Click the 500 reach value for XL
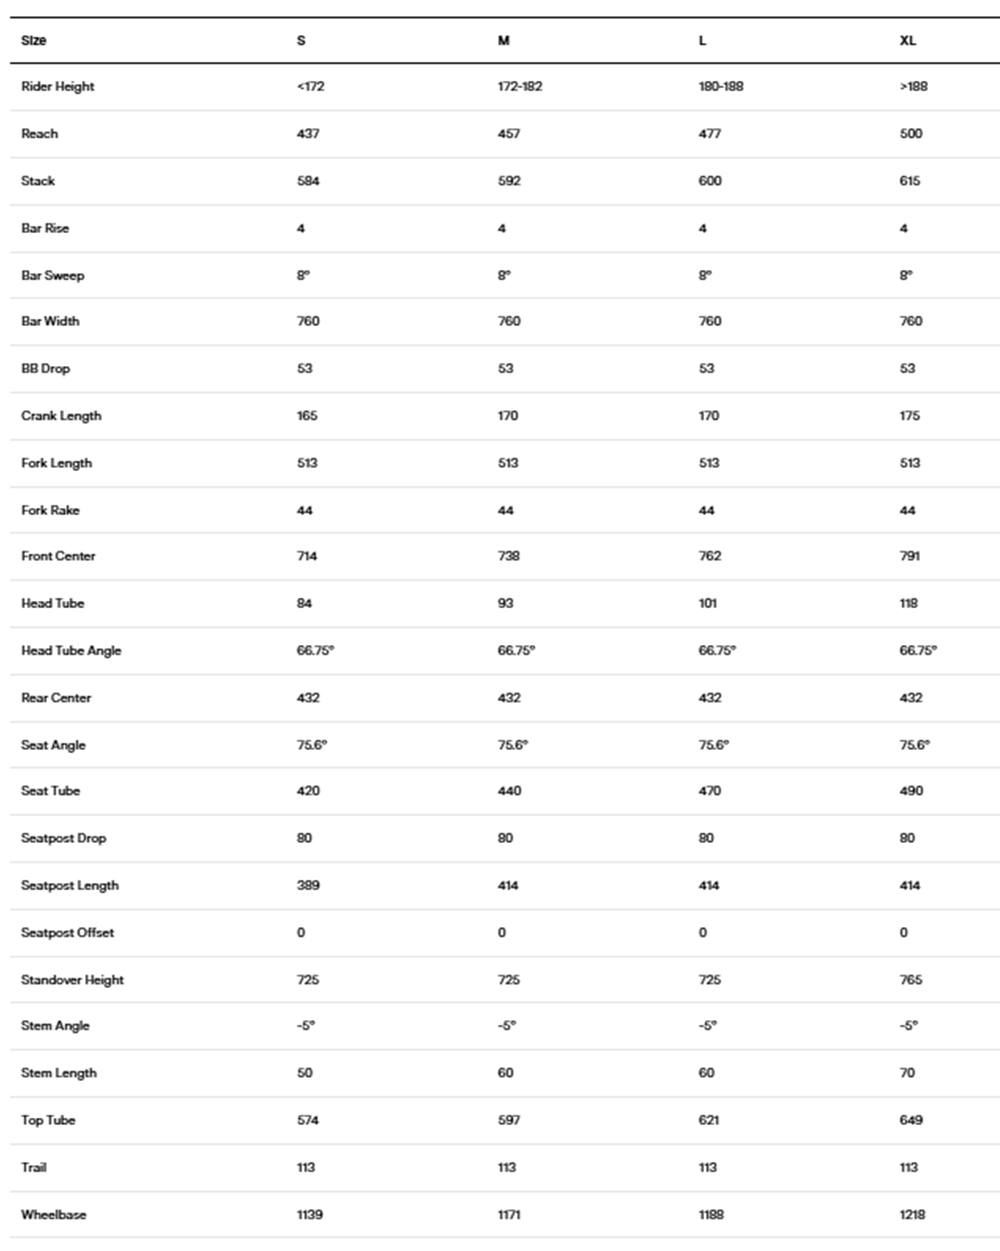Screen dimensions: 1000x1251 (x=911, y=134)
